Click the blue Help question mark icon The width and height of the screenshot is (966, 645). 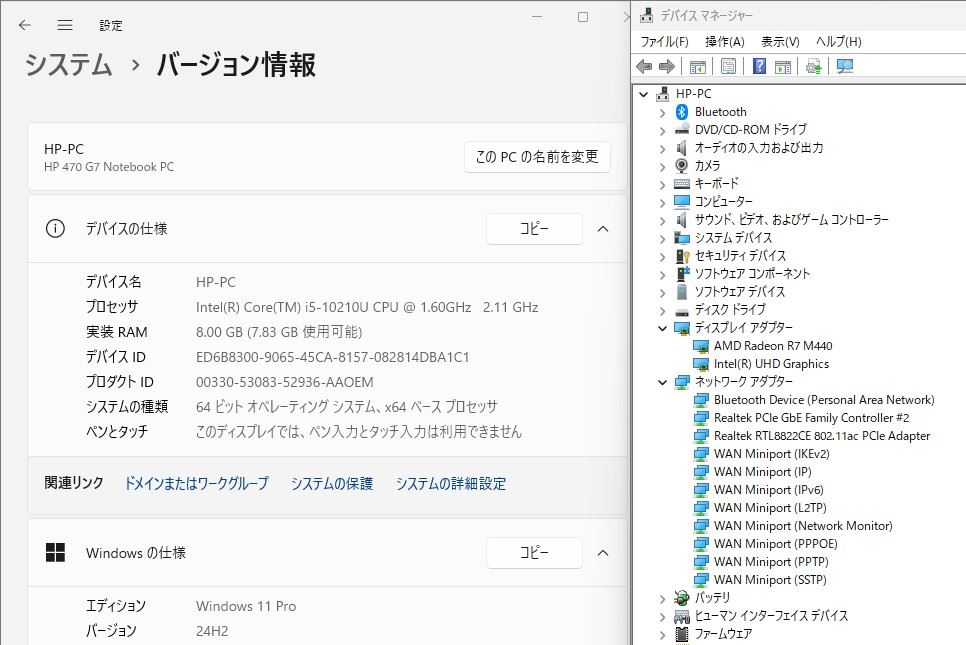760,66
